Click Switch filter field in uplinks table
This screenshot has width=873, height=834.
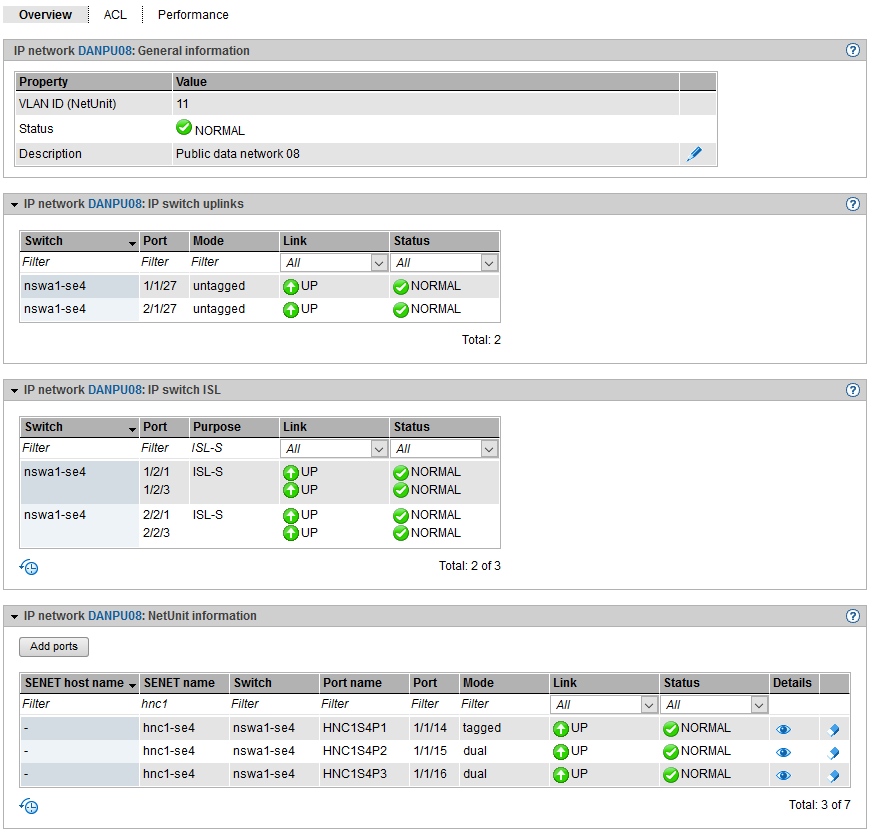coord(79,262)
